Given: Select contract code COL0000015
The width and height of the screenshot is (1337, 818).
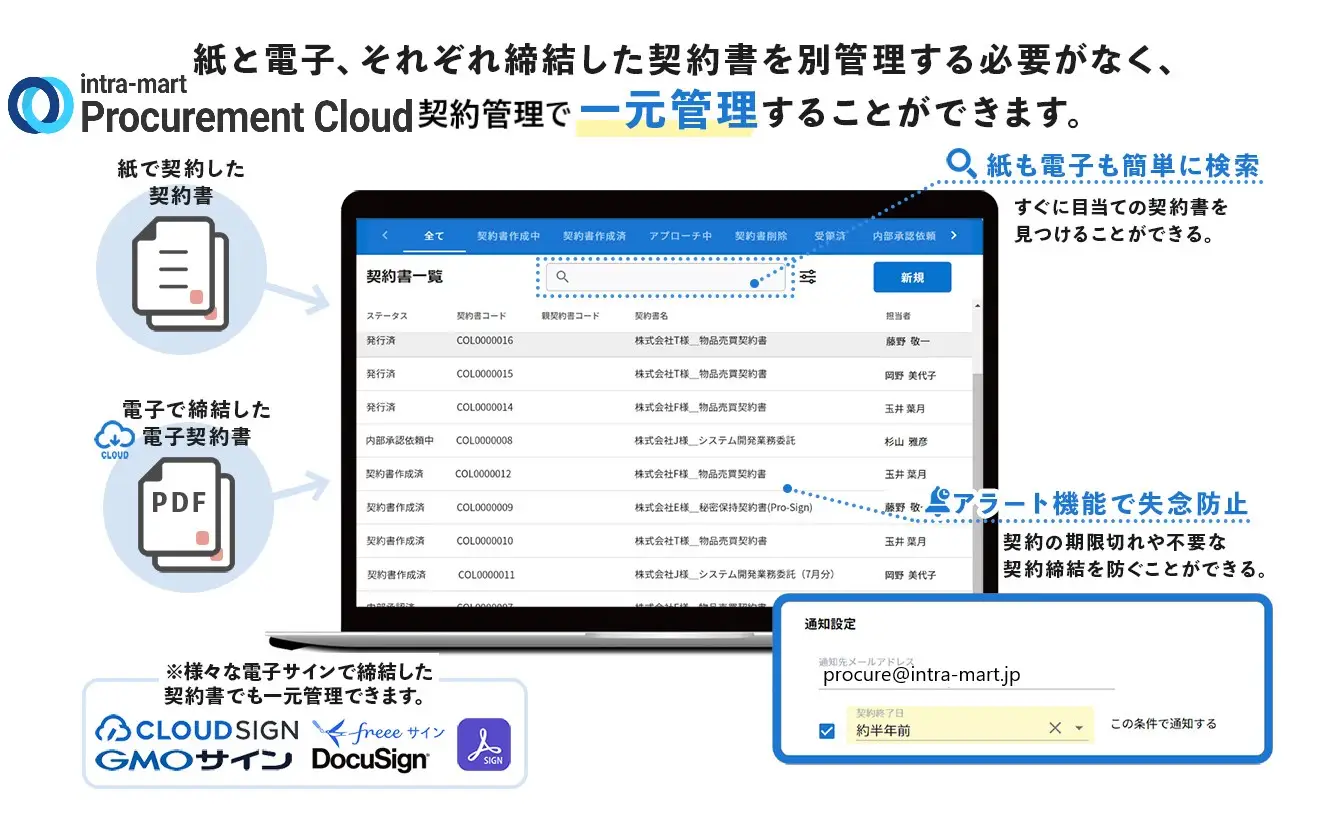Looking at the screenshot, I should click(x=485, y=374).
